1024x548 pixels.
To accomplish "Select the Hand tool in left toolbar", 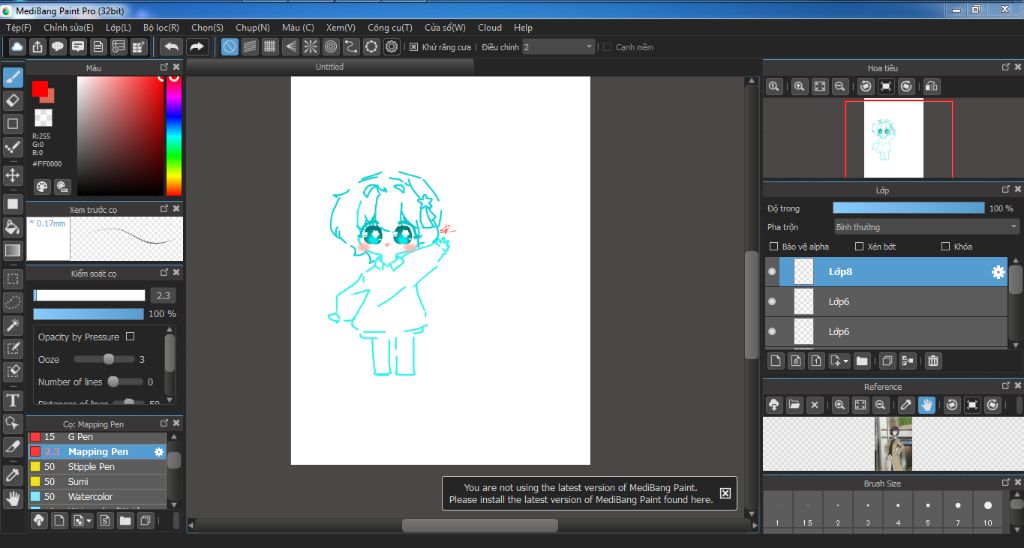I will point(12,499).
